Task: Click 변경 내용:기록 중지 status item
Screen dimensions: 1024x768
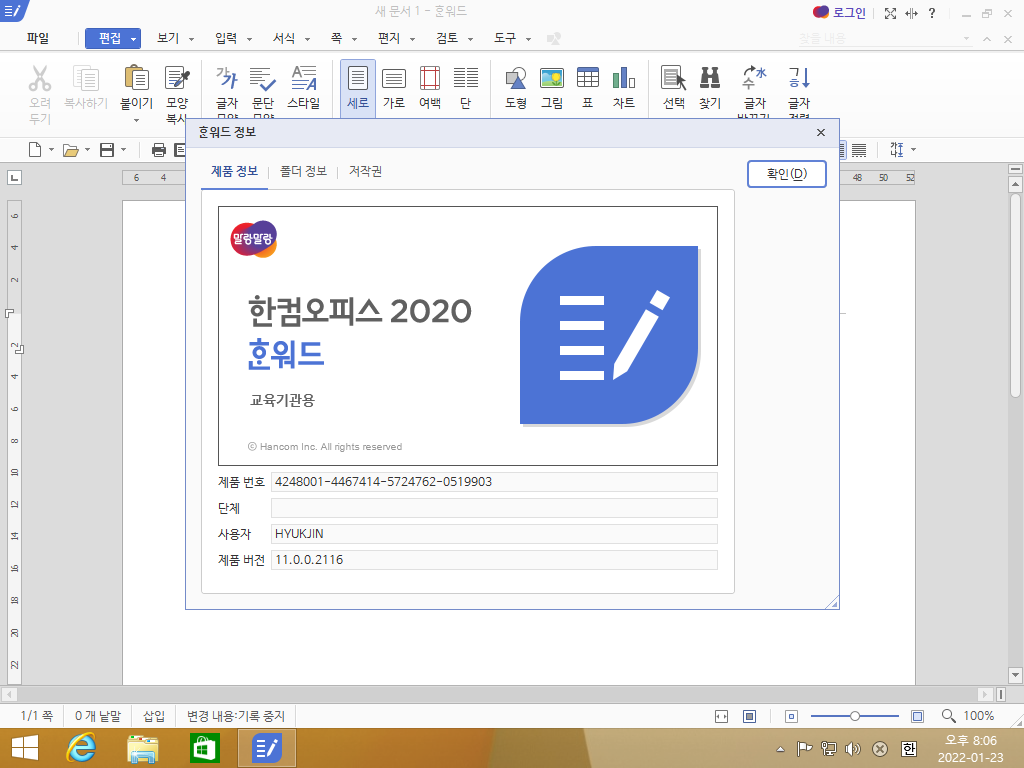Action: [236, 716]
